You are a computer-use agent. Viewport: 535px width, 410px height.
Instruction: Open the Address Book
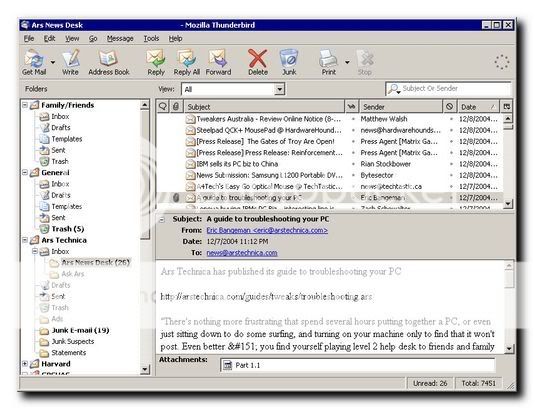109,62
